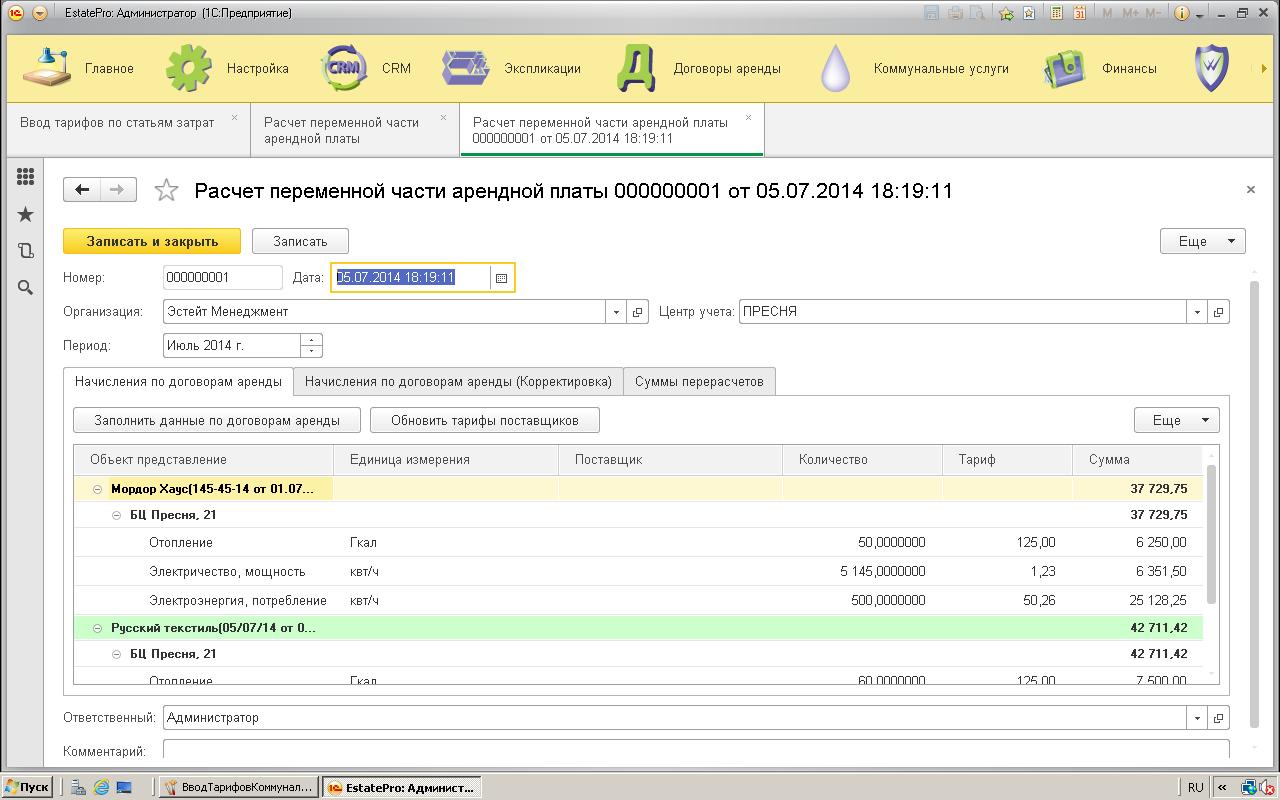Click the Internet Explorer quick launch icon
Screen dimensions: 1280x800
pos(101,787)
